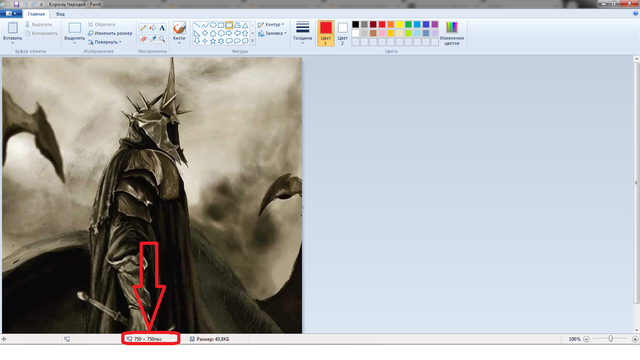
Task: Choose the Right triangle shape
Action: [197, 33]
